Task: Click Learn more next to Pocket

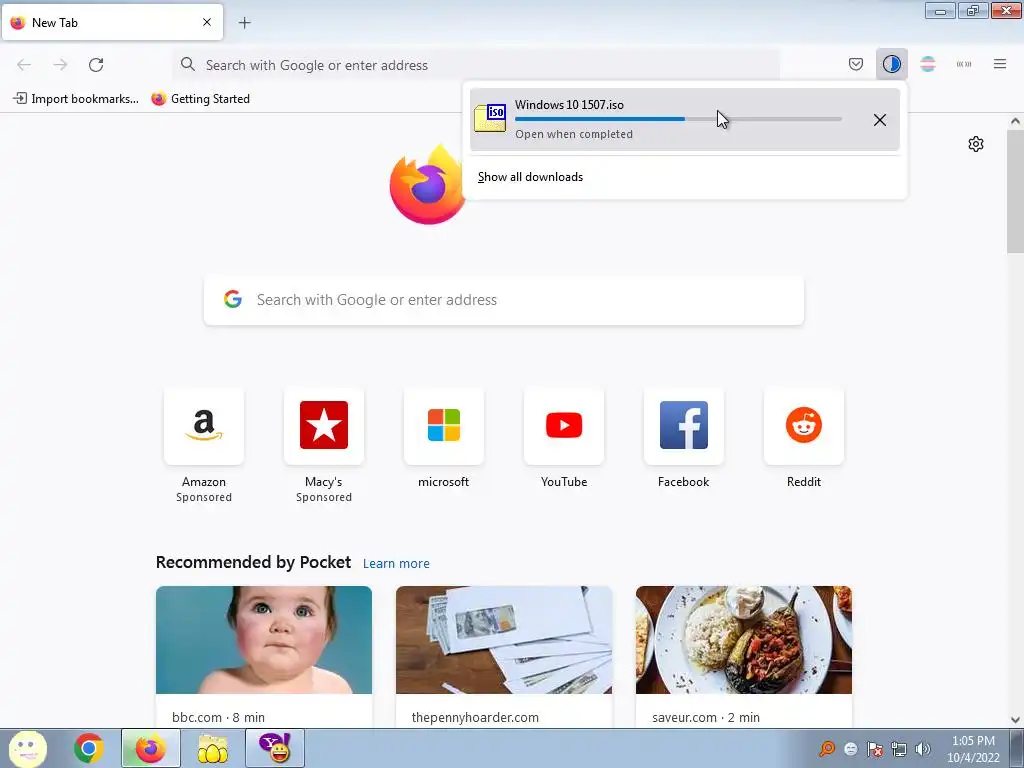Action: point(396,564)
